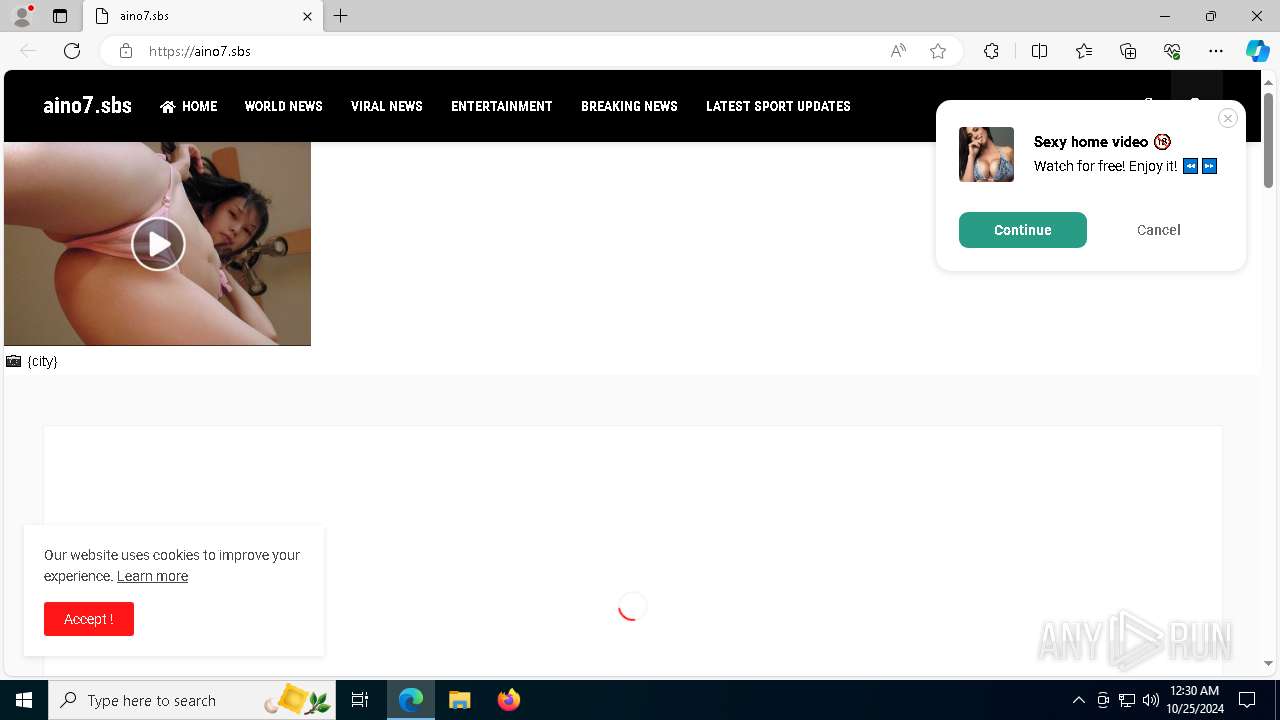Open the ENTERTAINMENT section

(502, 106)
